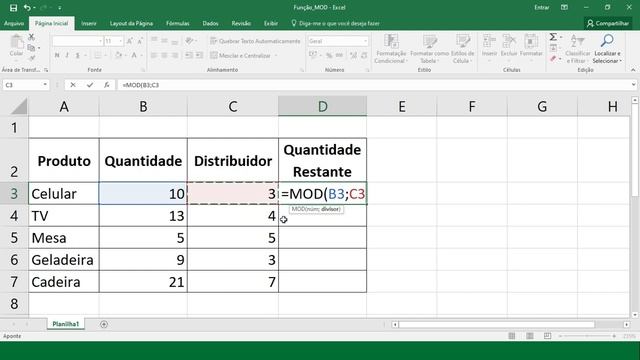Click Quebrar Texto Automaticamente

[x=255, y=41]
